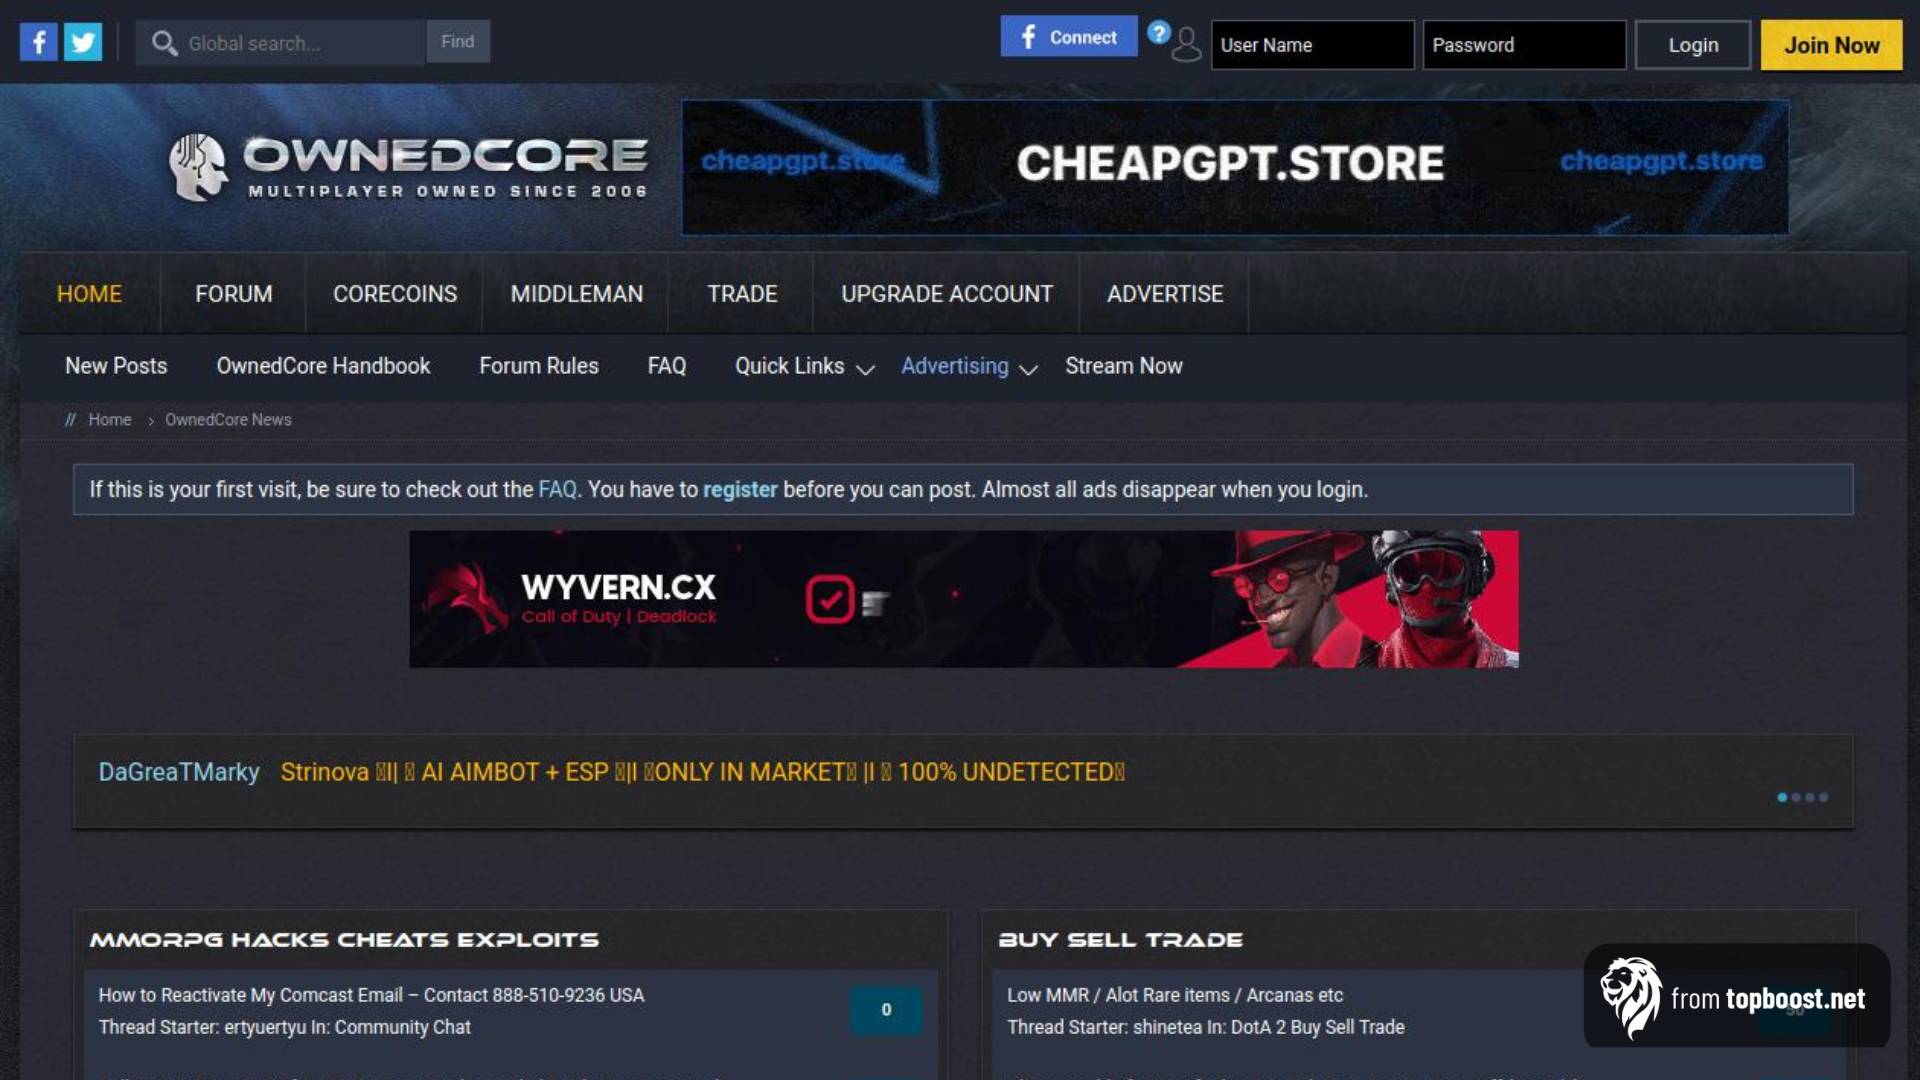
Task: Click the FAQ link in notice
Action: (x=557, y=490)
